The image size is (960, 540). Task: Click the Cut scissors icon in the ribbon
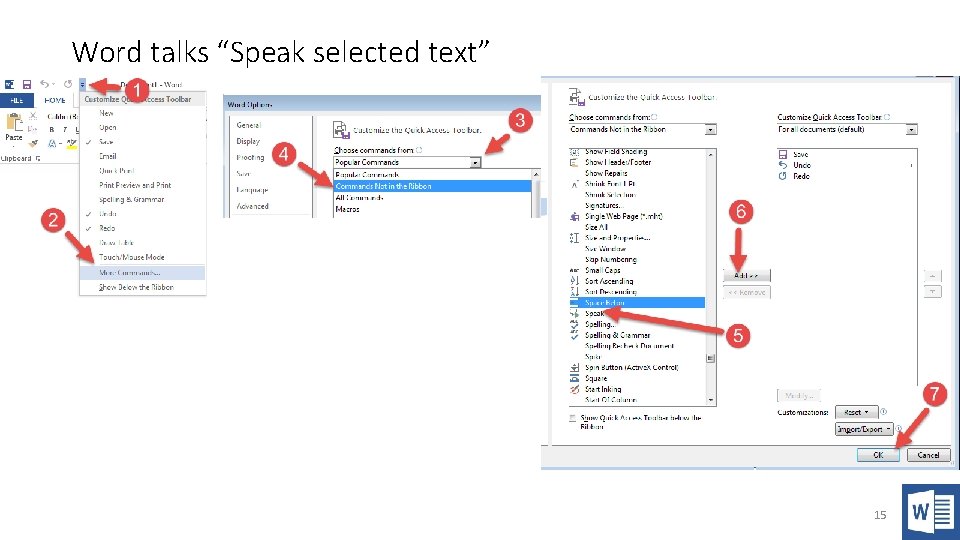(33, 115)
